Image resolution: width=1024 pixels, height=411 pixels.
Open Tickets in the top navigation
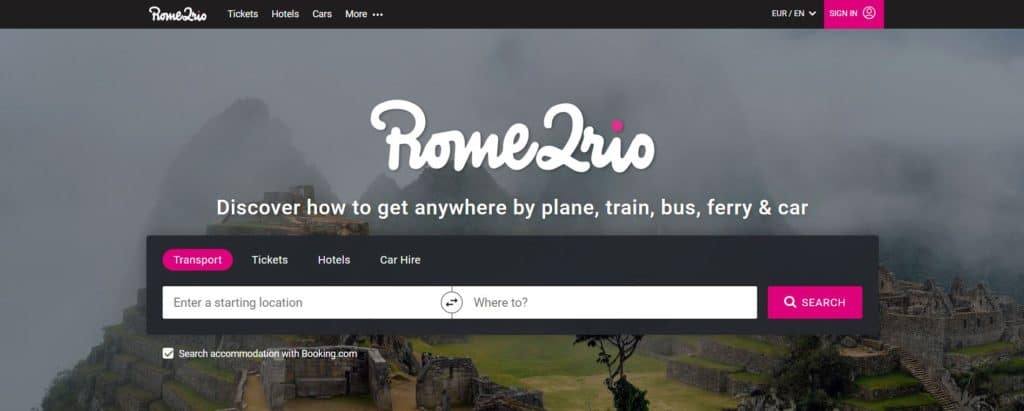[242, 14]
